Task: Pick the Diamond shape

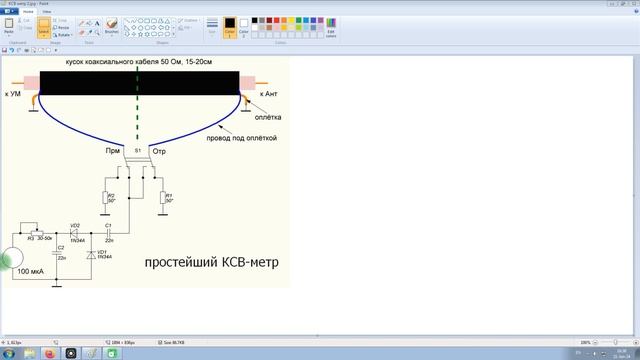Action: coord(133,27)
